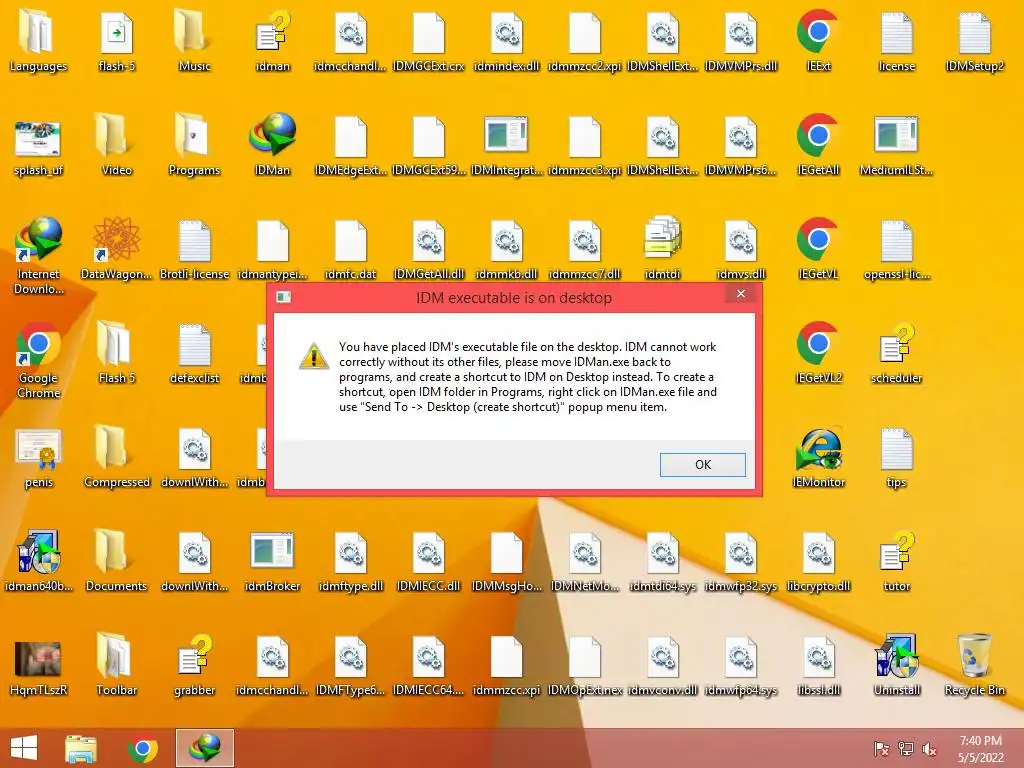
Task: Open the network status tray icon
Action: pos(905,749)
